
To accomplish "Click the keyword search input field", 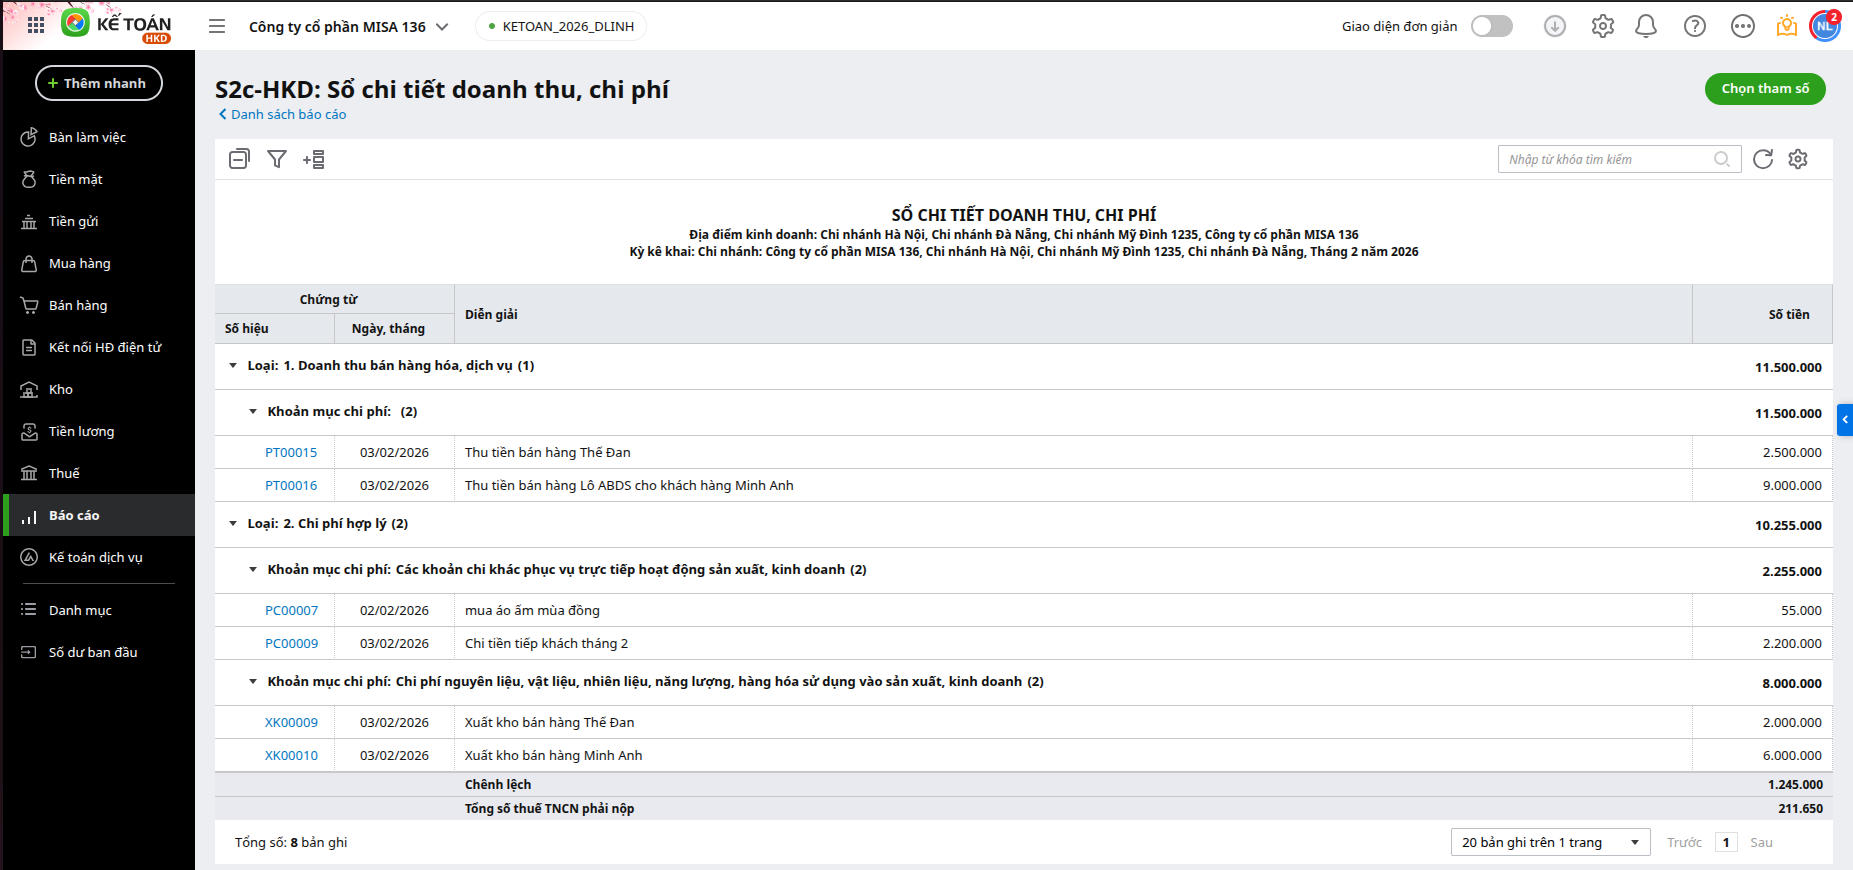I will pyautogui.click(x=1608, y=159).
